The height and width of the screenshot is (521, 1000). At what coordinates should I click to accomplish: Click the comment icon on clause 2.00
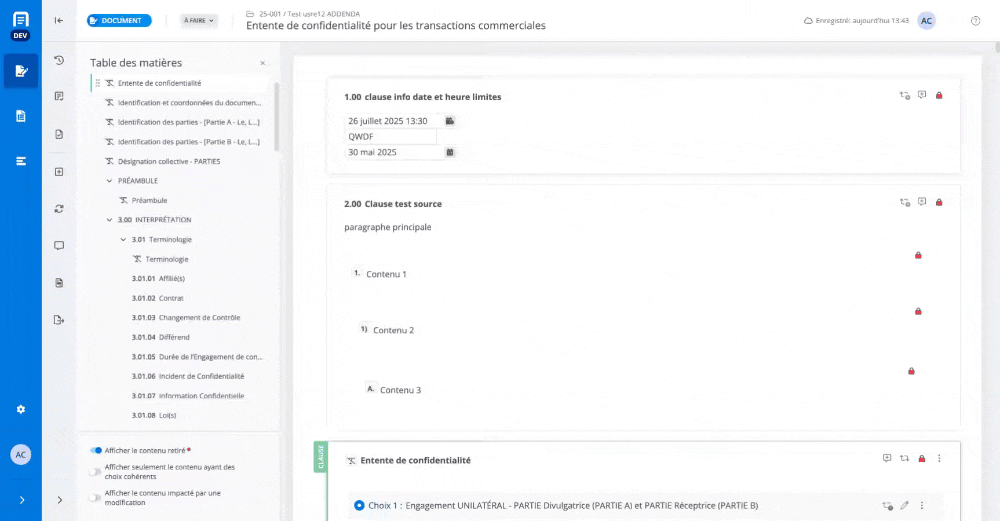tap(922, 202)
